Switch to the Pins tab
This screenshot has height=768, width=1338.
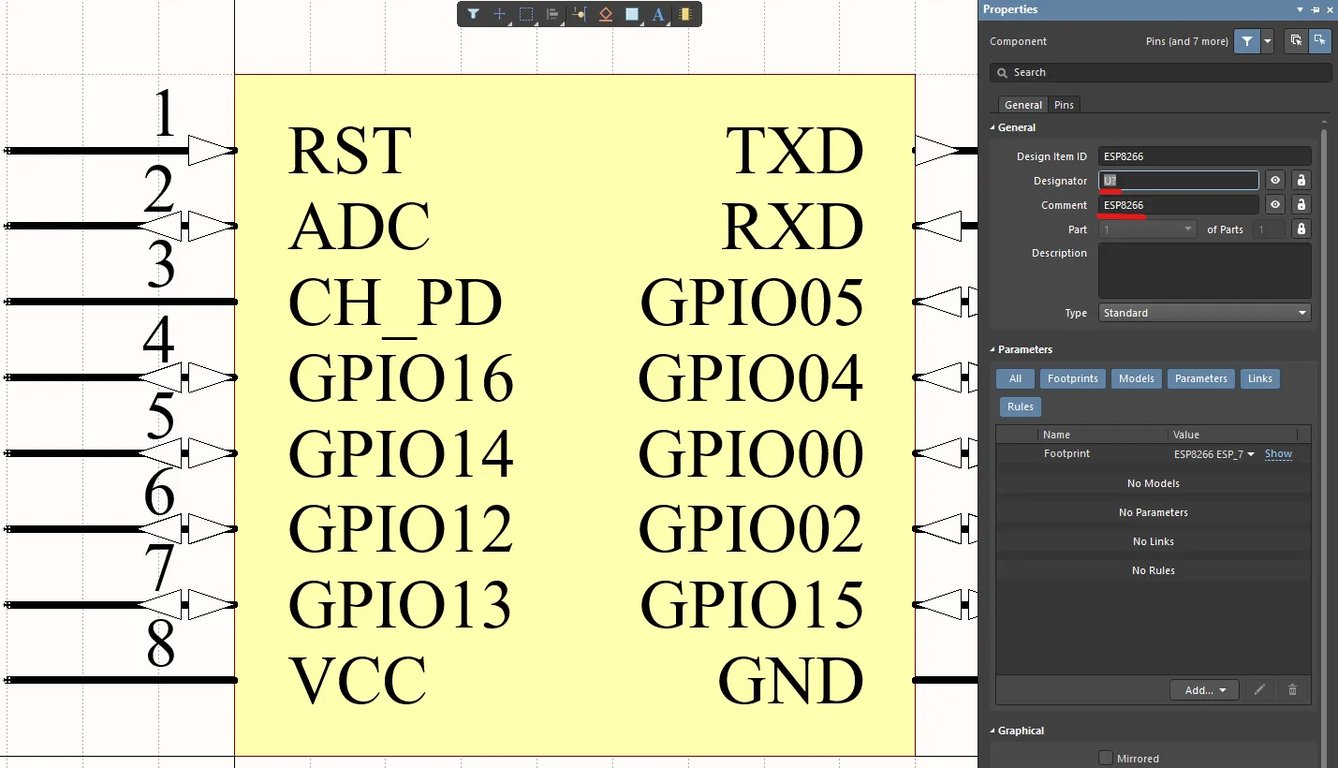pos(1064,105)
